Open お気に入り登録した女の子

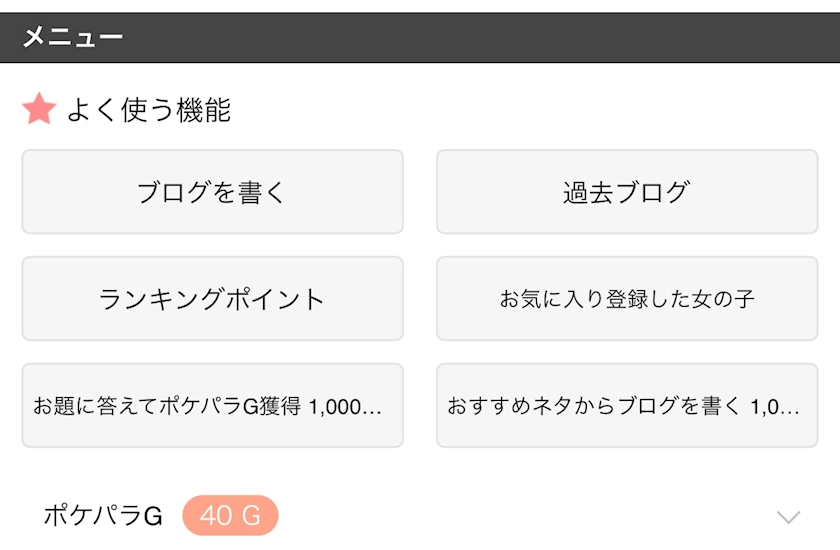627,299
